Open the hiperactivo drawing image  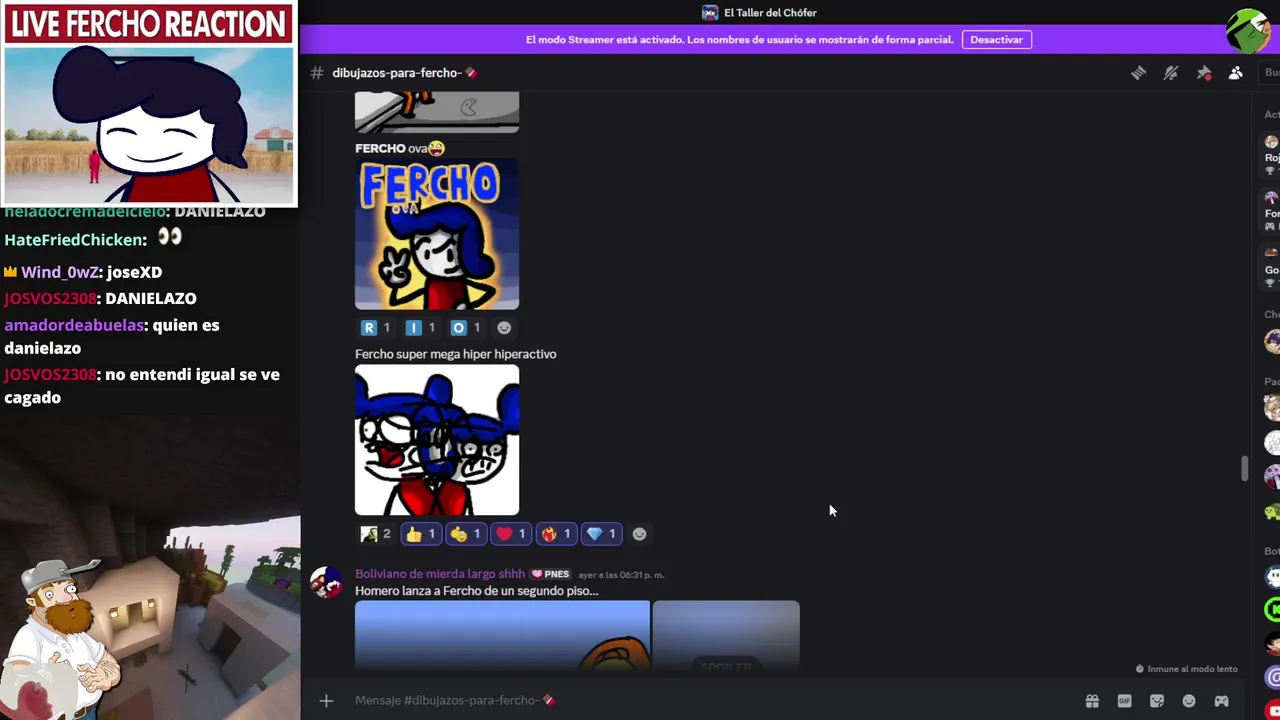pyautogui.click(x=437, y=440)
